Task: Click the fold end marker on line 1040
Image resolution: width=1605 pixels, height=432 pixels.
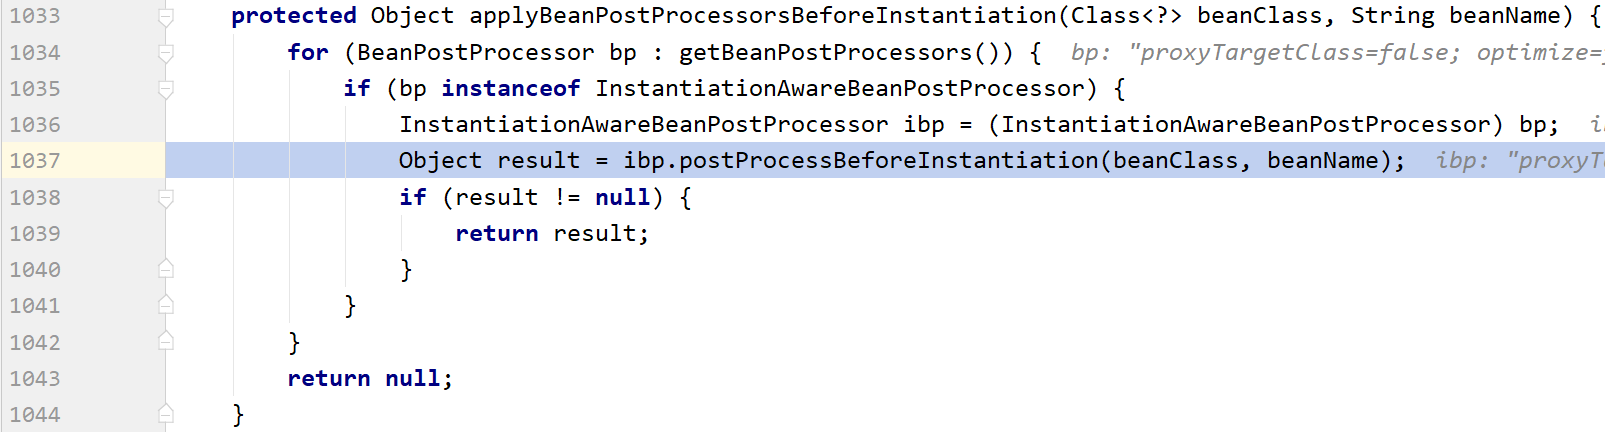Action: [166, 269]
